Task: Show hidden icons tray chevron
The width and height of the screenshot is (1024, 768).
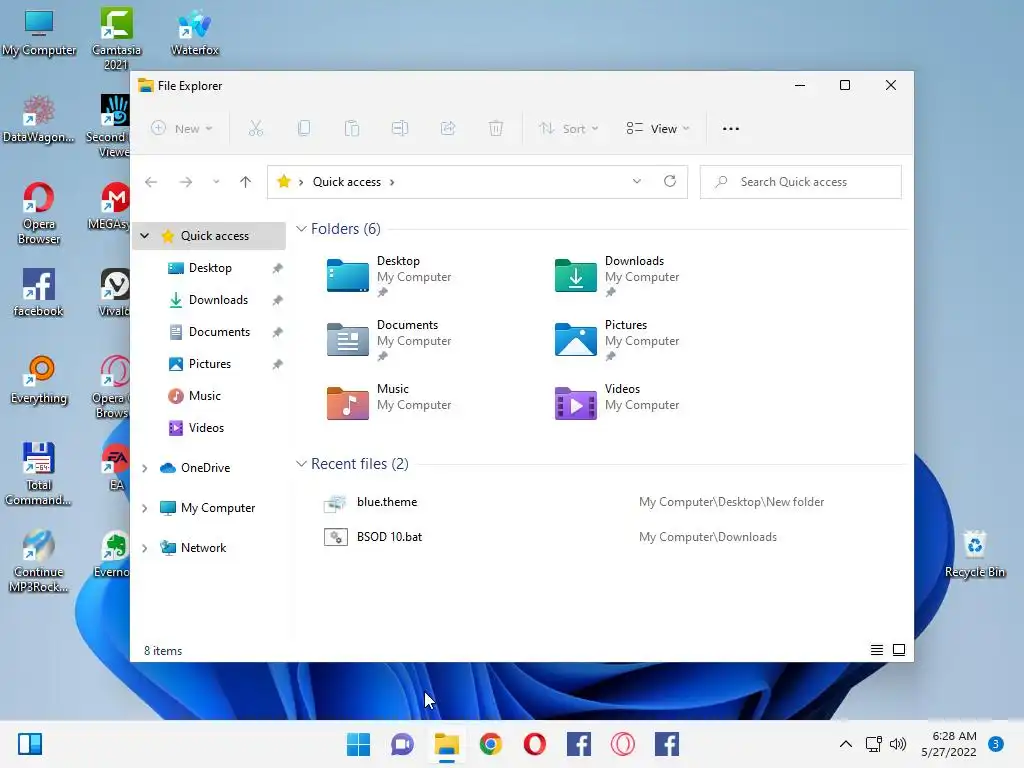Action: 846,744
